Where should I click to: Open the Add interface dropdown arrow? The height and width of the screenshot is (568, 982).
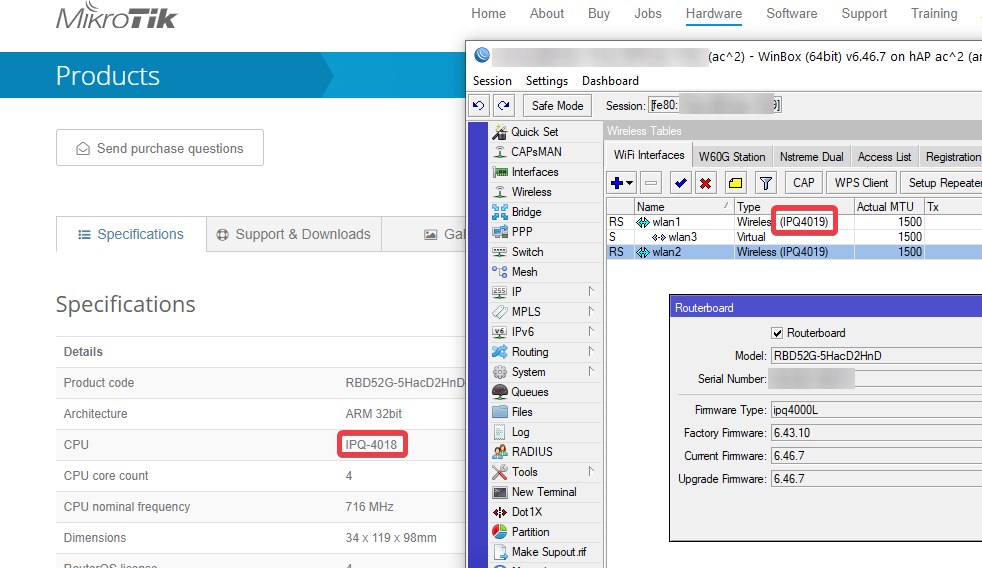click(x=629, y=183)
